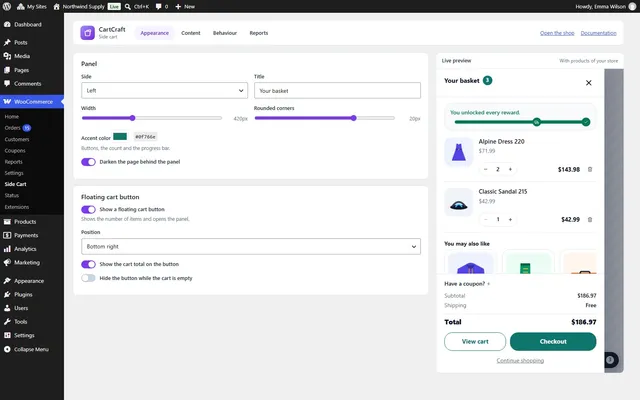Remove Classic Sandal 215 via trash icon

coord(590,220)
